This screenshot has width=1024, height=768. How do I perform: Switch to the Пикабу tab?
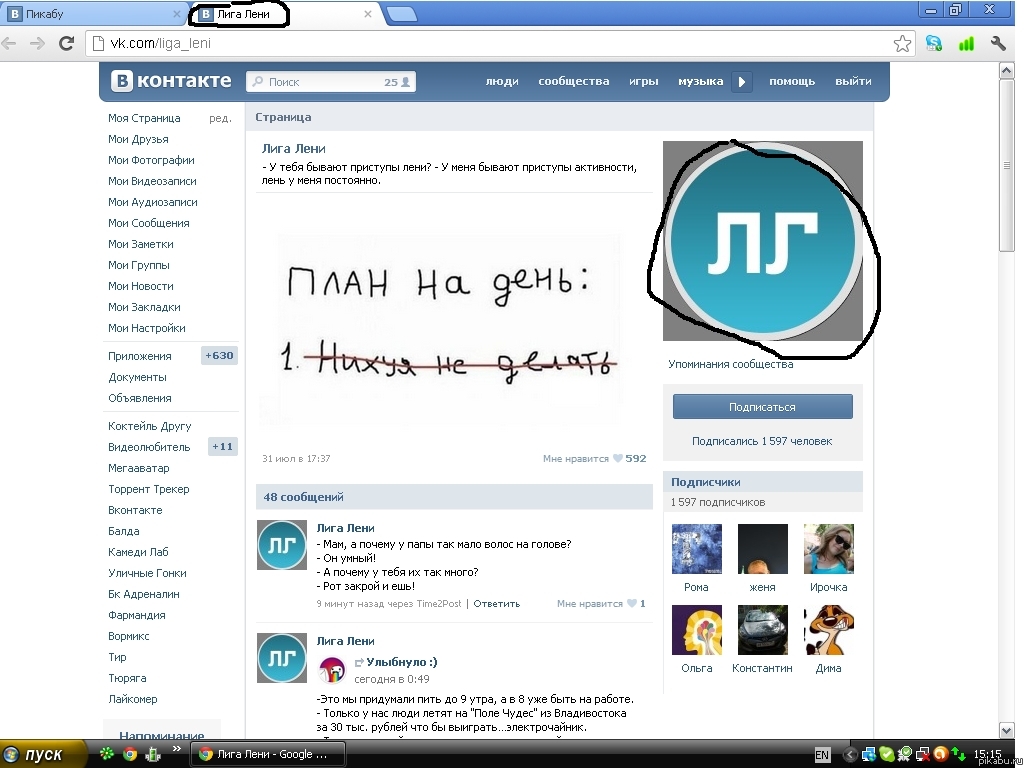pyautogui.click(x=91, y=14)
